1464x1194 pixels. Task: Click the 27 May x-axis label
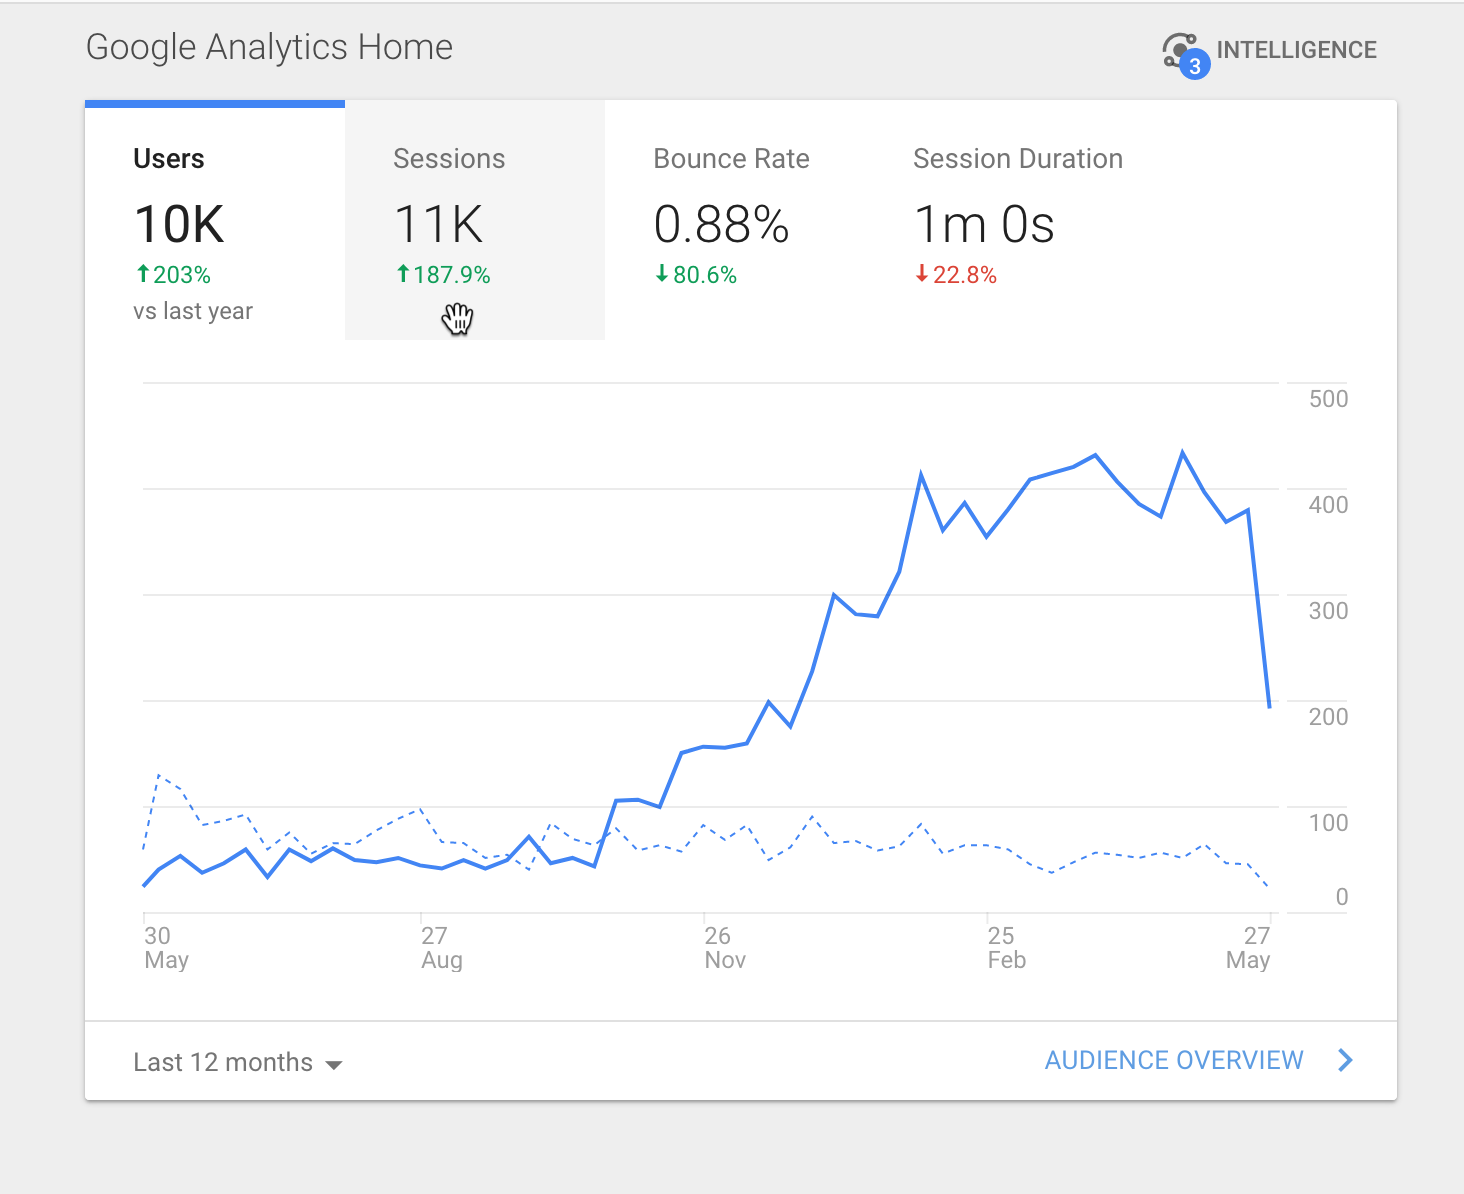point(1248,948)
